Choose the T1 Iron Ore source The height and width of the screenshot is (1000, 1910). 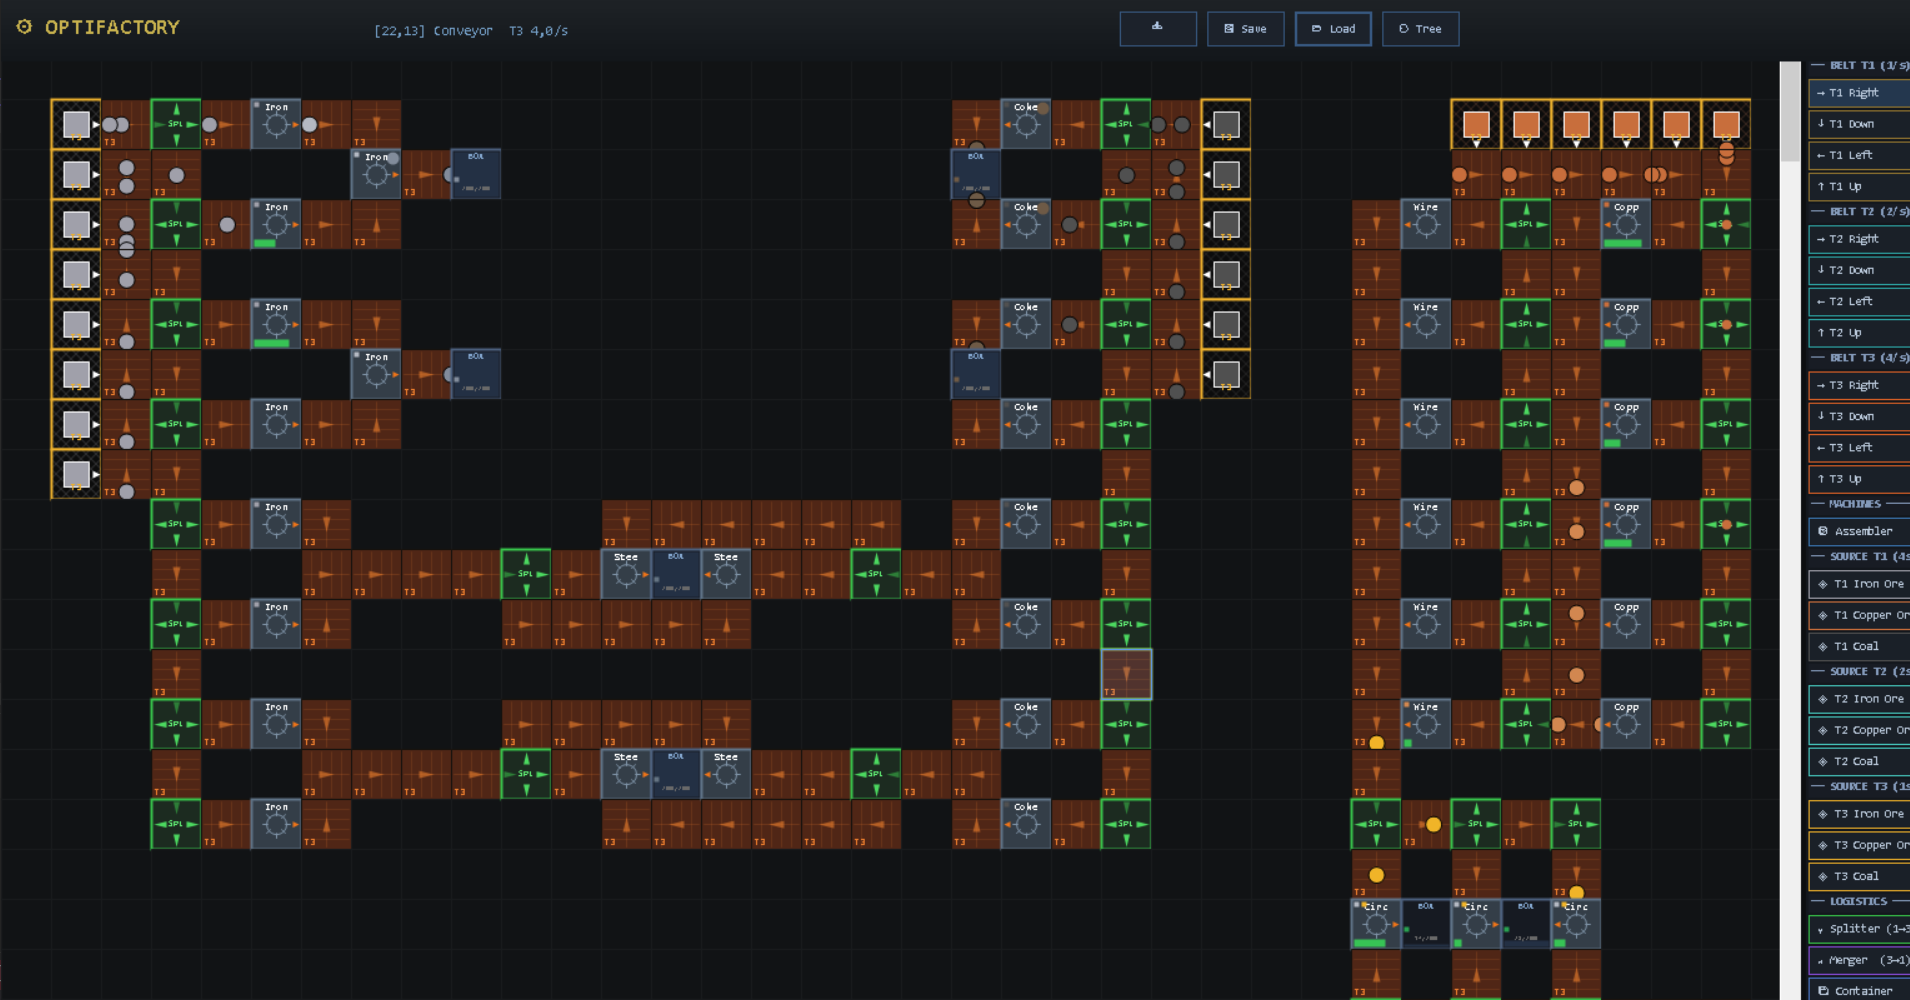[x=1860, y=584]
